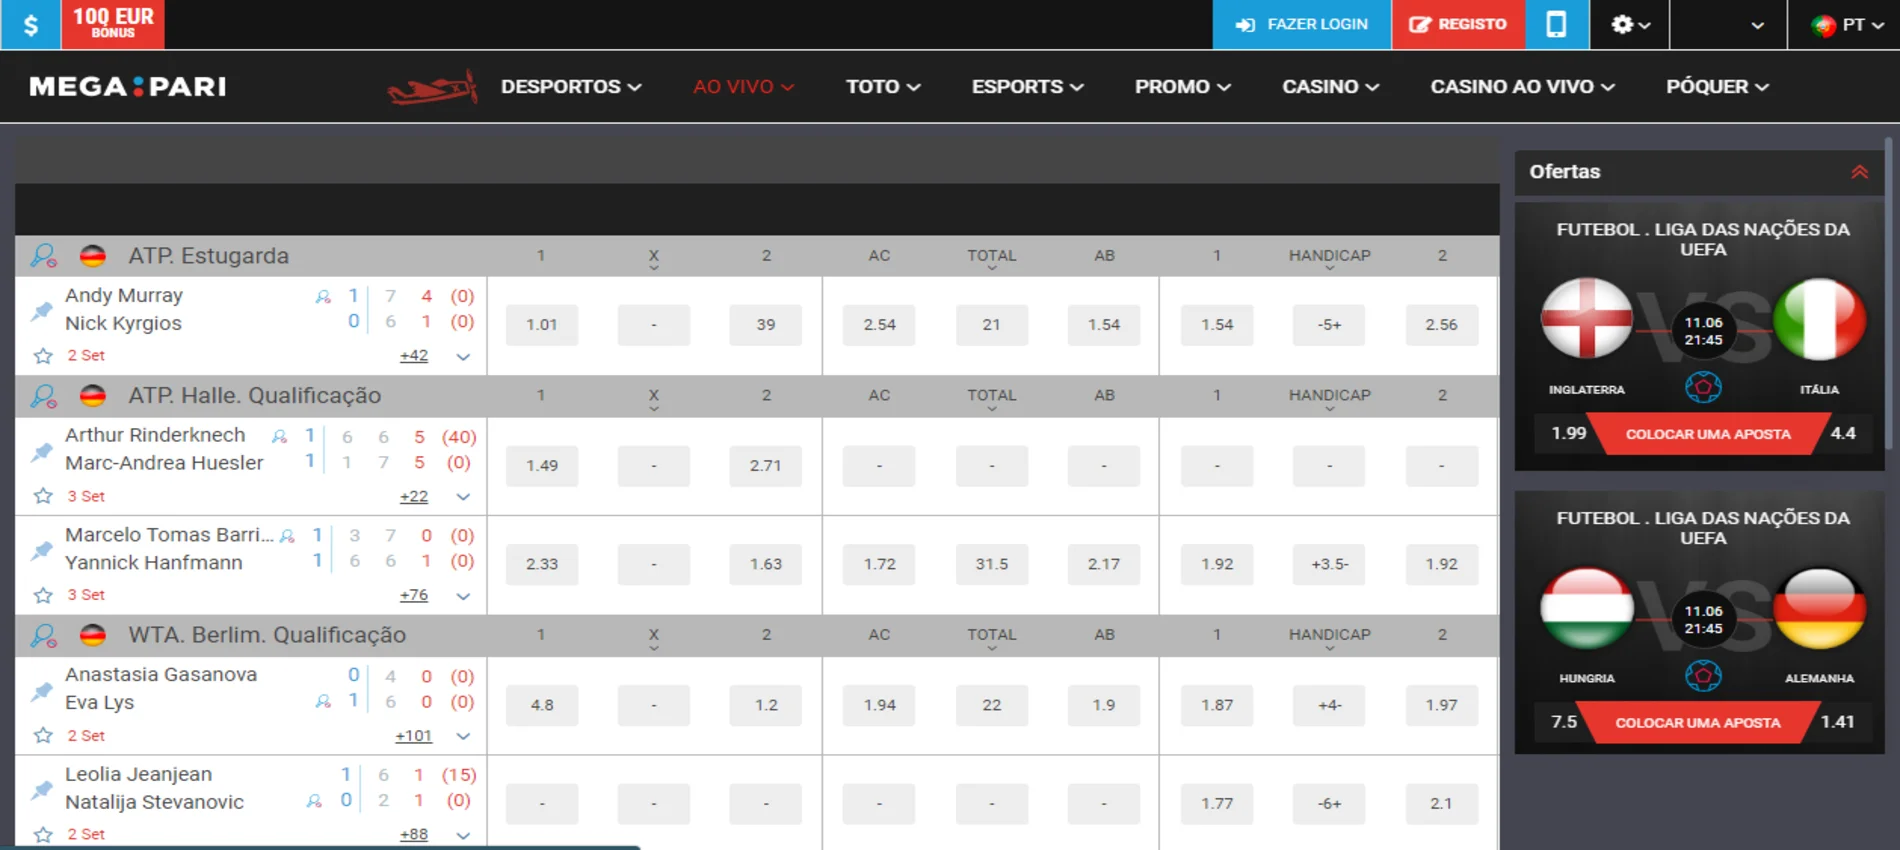Open the PT language dropdown
This screenshot has width=1900, height=850.
coord(1847,24)
